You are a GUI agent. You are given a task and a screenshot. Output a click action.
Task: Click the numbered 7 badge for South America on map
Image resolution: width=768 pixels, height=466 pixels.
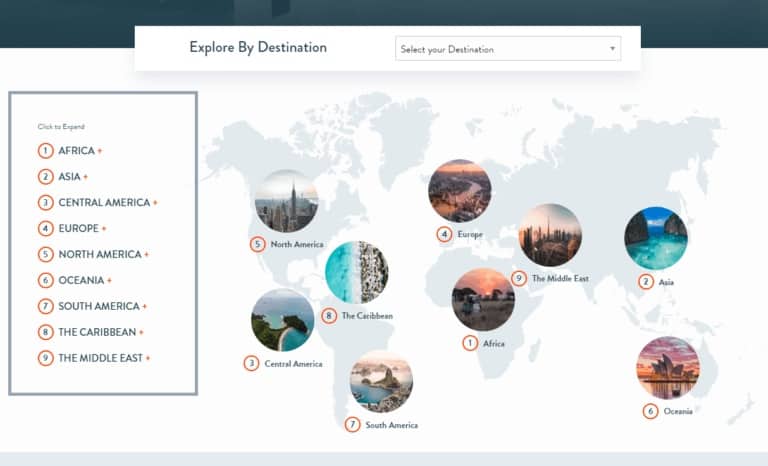(352, 424)
